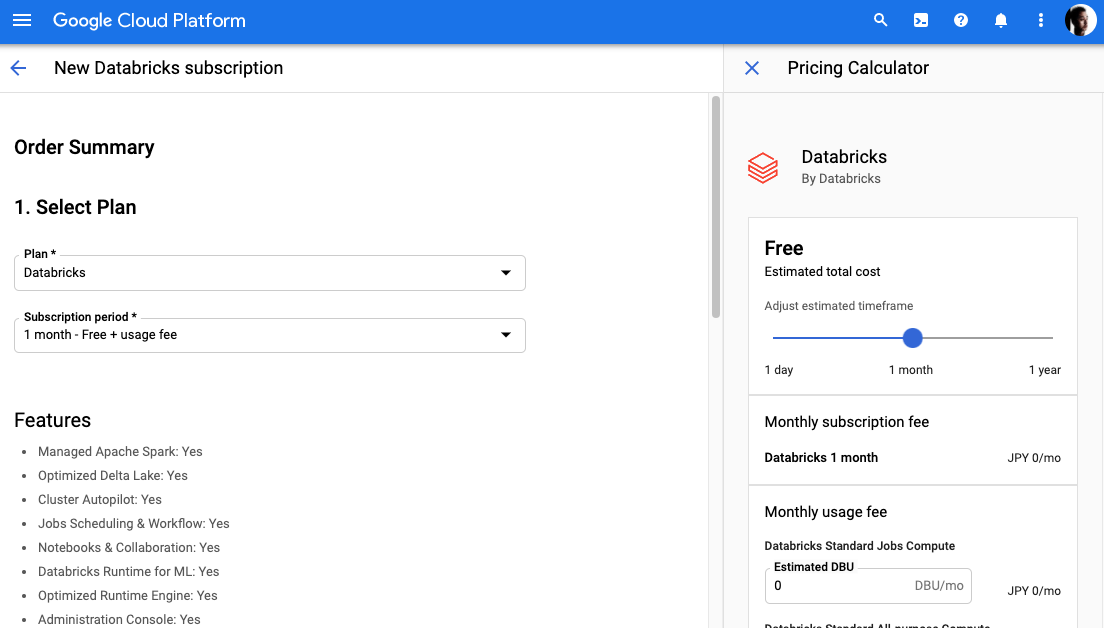Open the three-dot settings menu
The width and height of the screenshot is (1104, 628).
point(1041,20)
